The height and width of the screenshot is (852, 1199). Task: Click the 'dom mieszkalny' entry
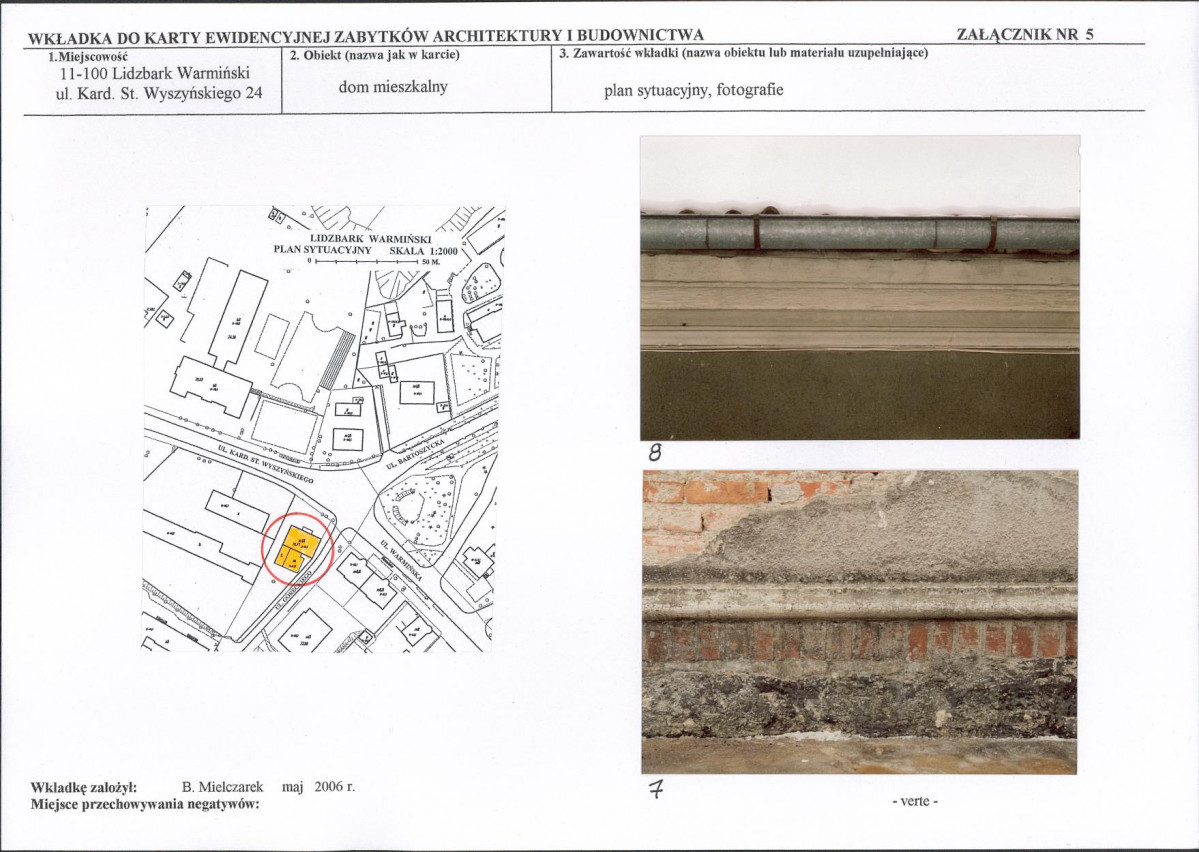click(x=393, y=86)
